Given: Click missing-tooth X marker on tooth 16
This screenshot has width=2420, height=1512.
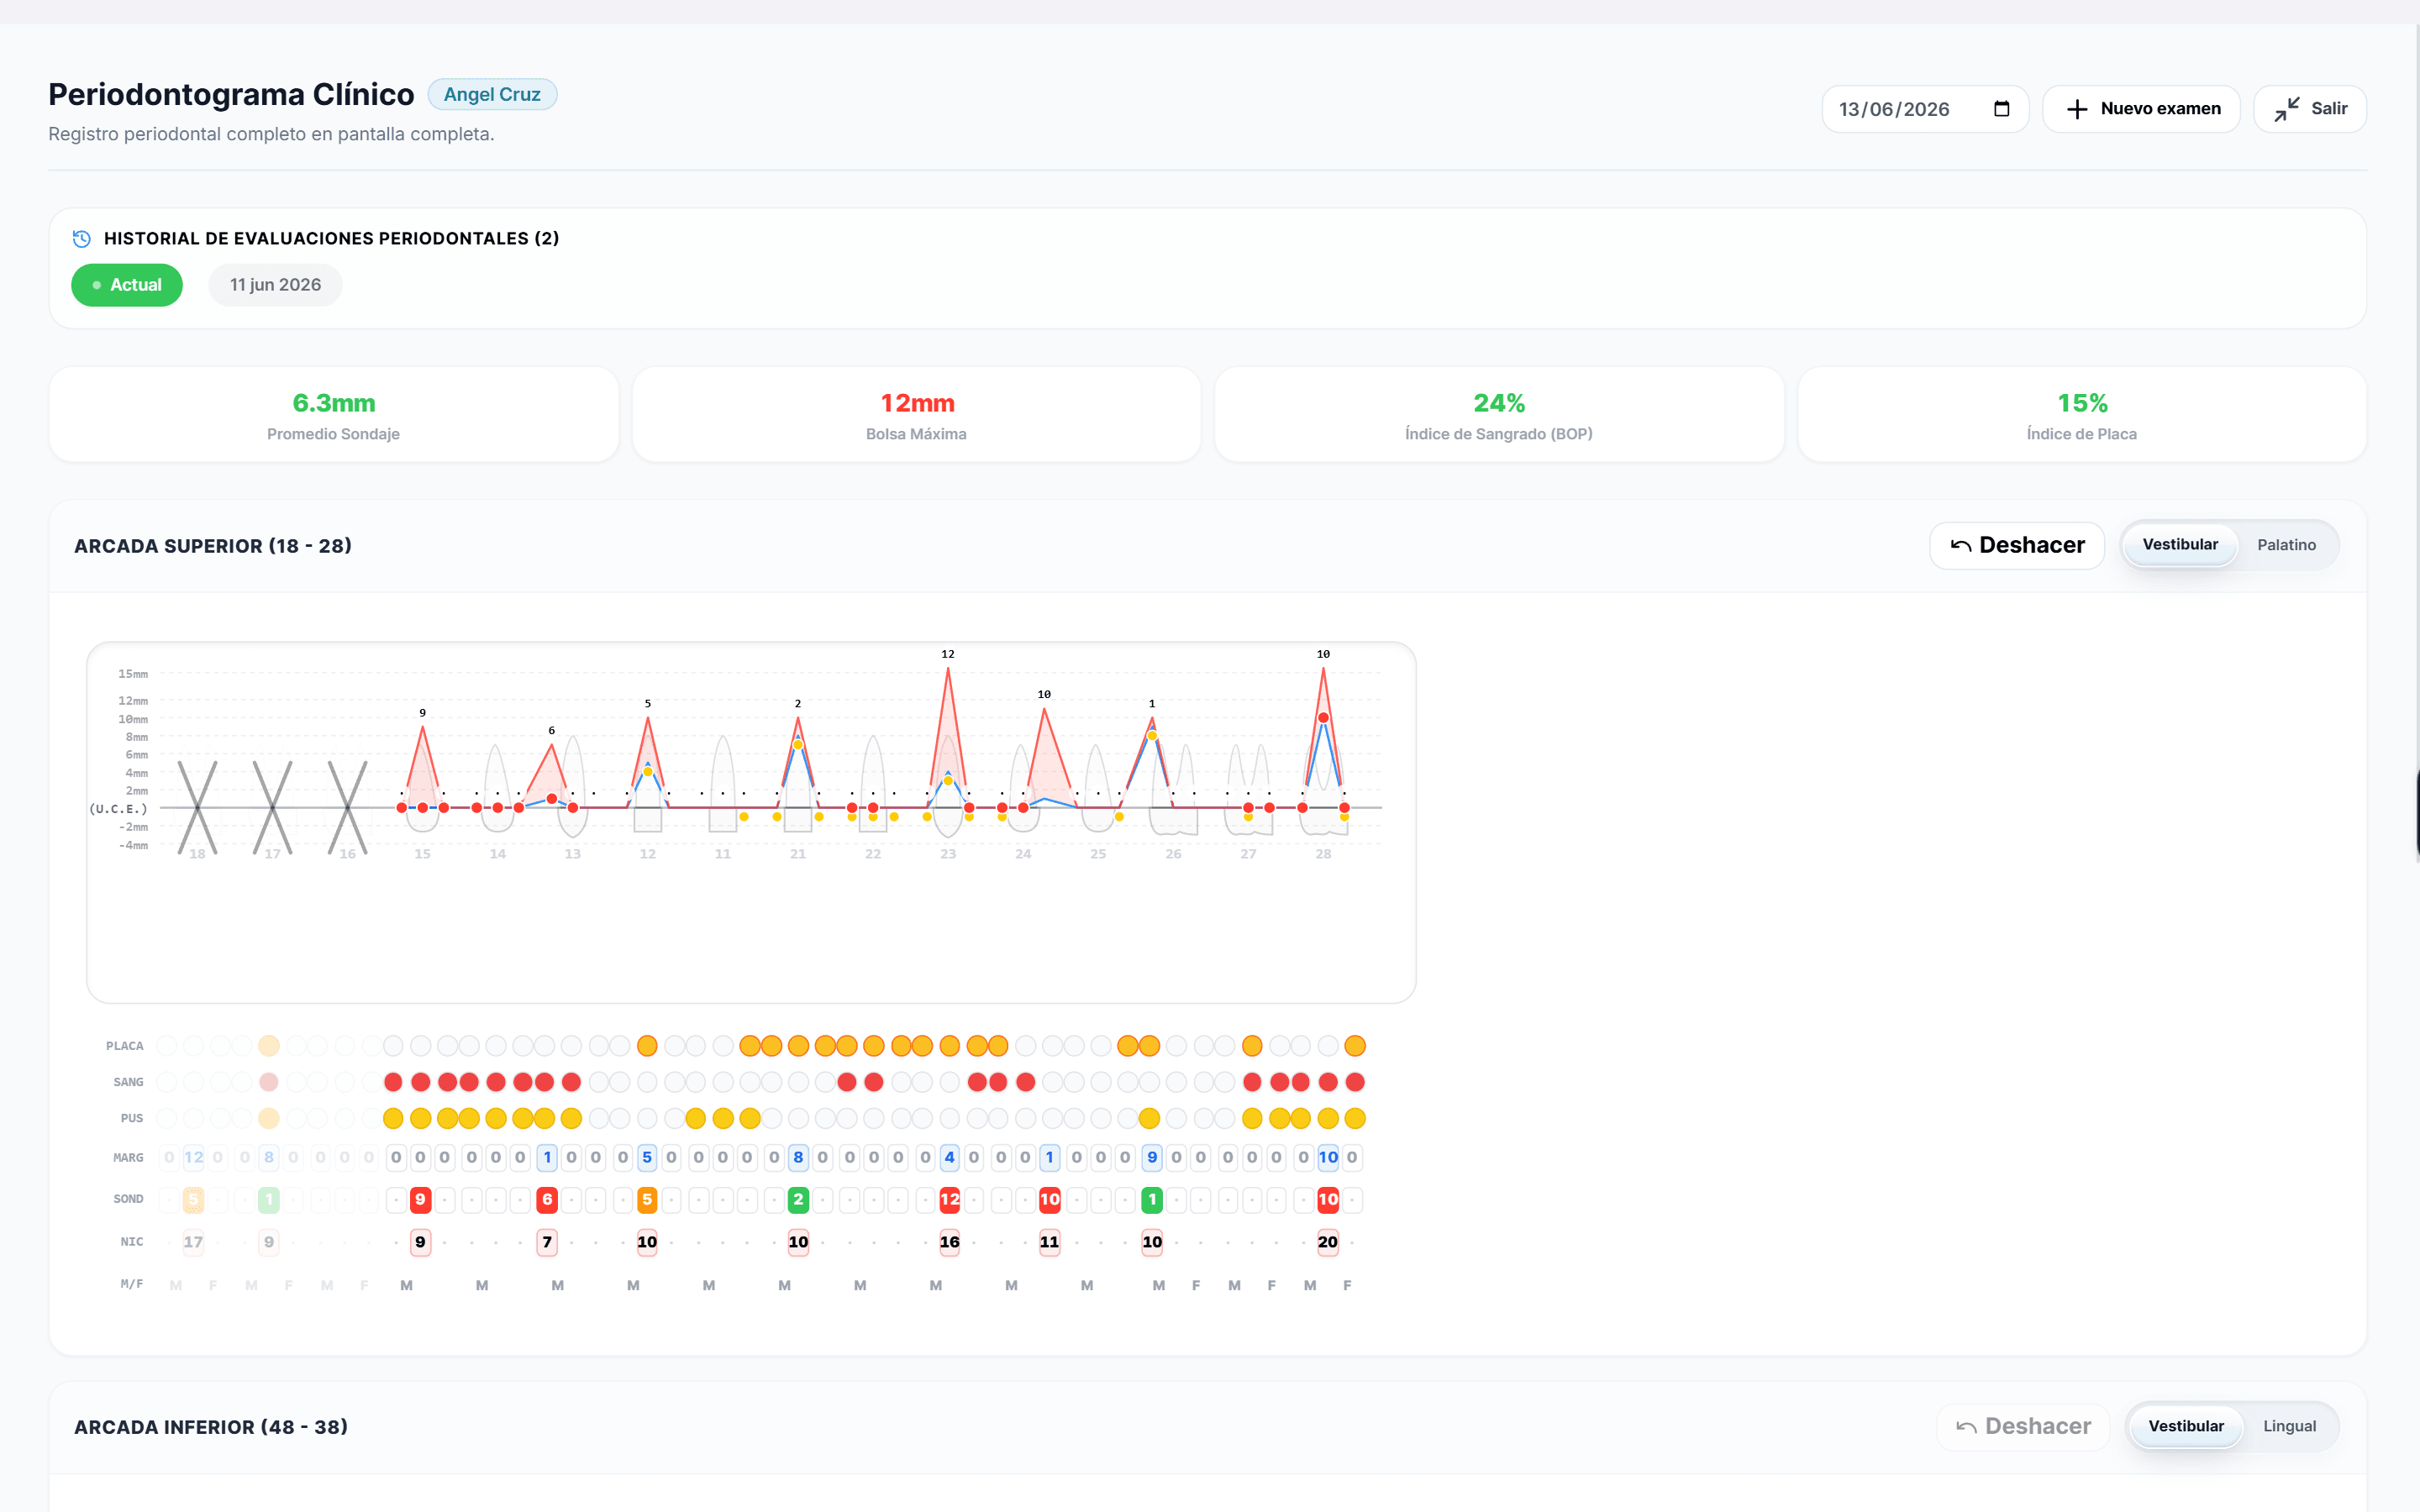Looking at the screenshot, I should tap(347, 808).
